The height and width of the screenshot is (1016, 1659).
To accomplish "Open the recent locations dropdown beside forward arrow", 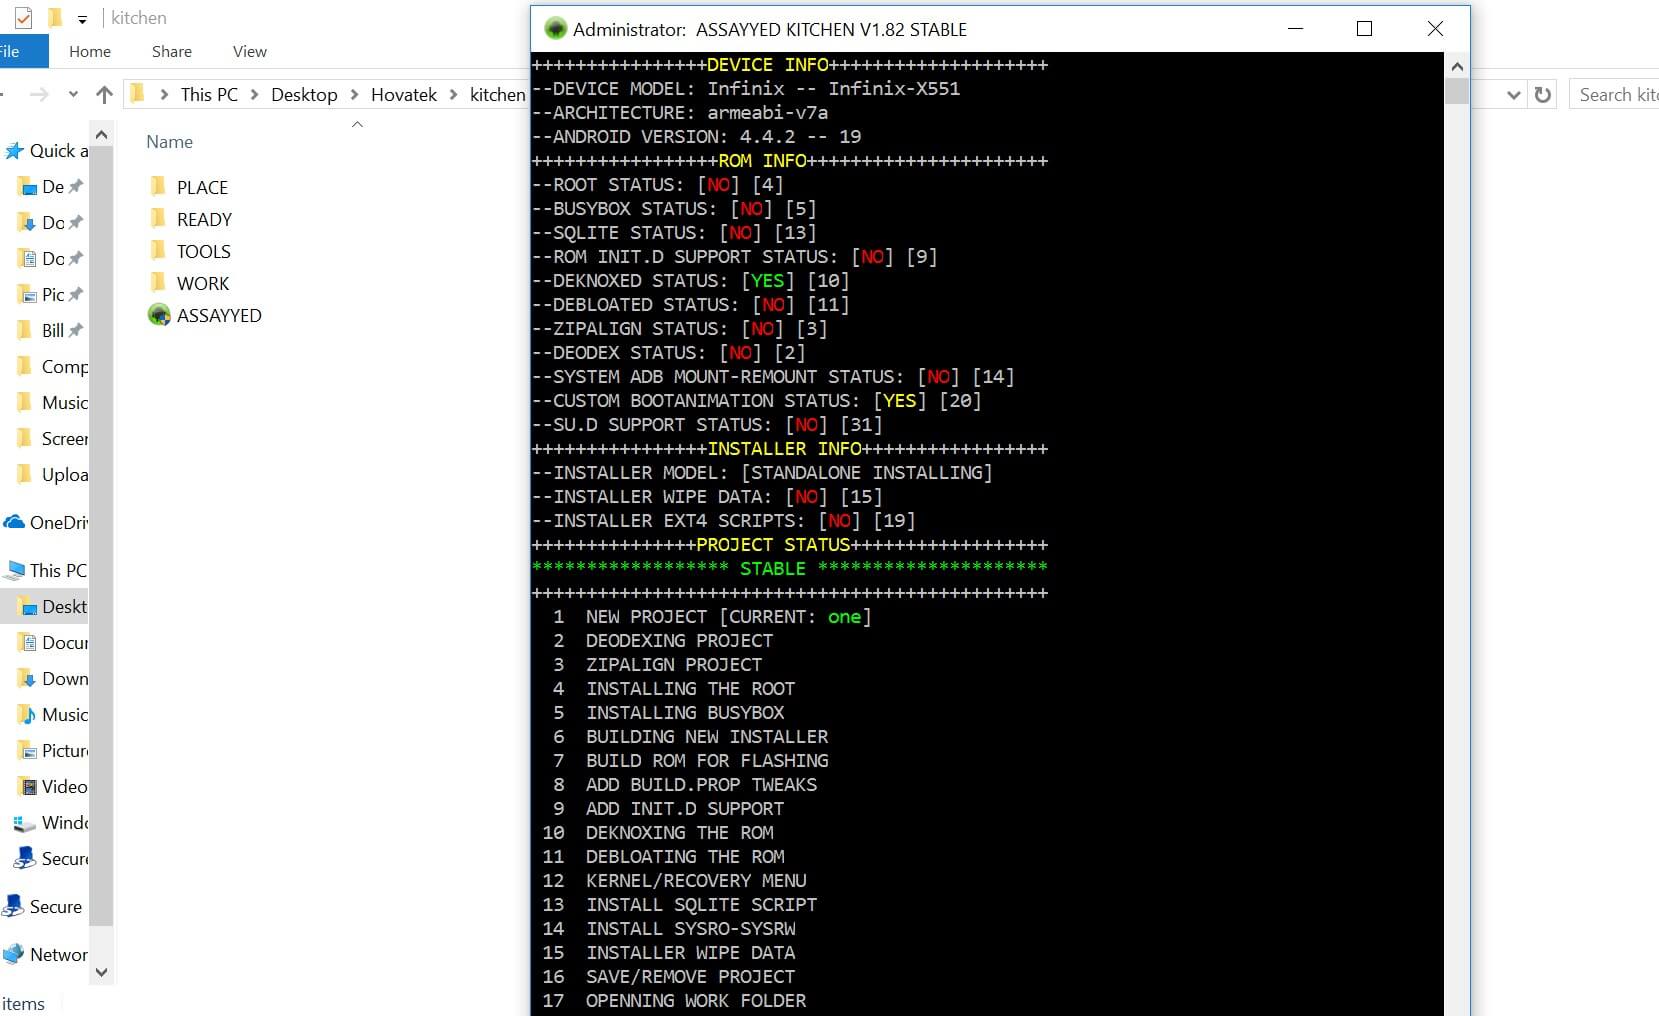I will [x=73, y=95].
